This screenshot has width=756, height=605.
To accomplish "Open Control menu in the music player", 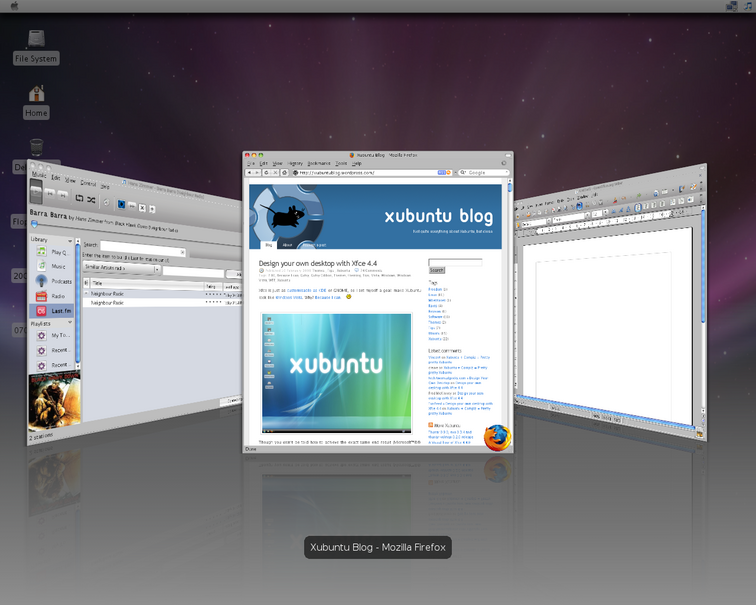I will [88, 183].
